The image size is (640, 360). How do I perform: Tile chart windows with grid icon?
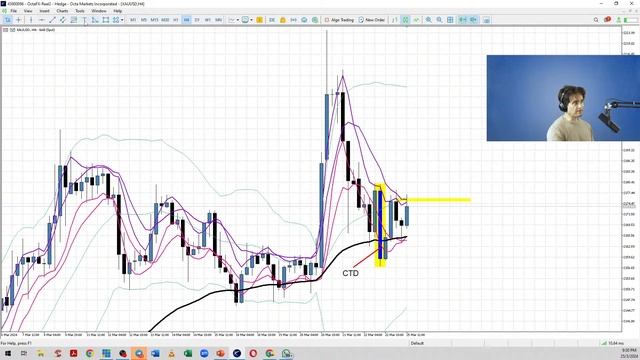pyautogui.click(x=450, y=20)
